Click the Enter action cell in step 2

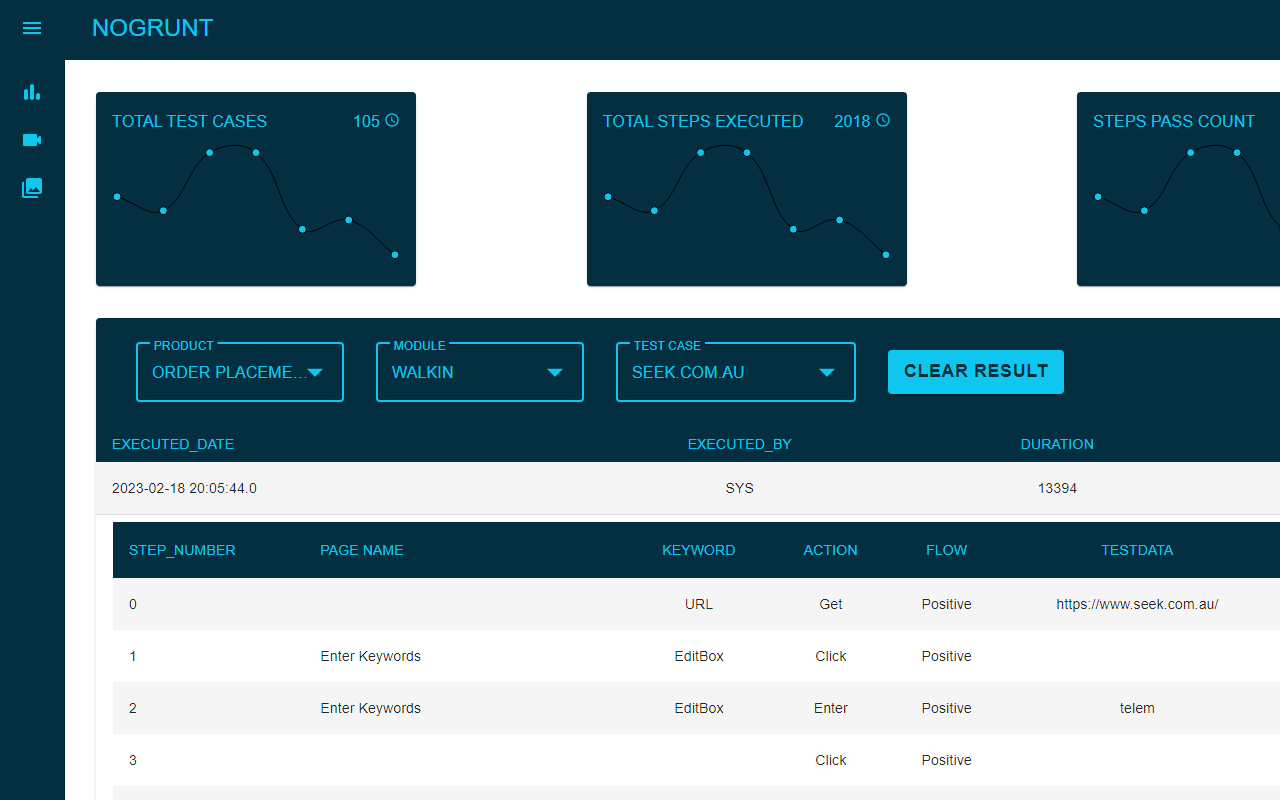tap(831, 708)
